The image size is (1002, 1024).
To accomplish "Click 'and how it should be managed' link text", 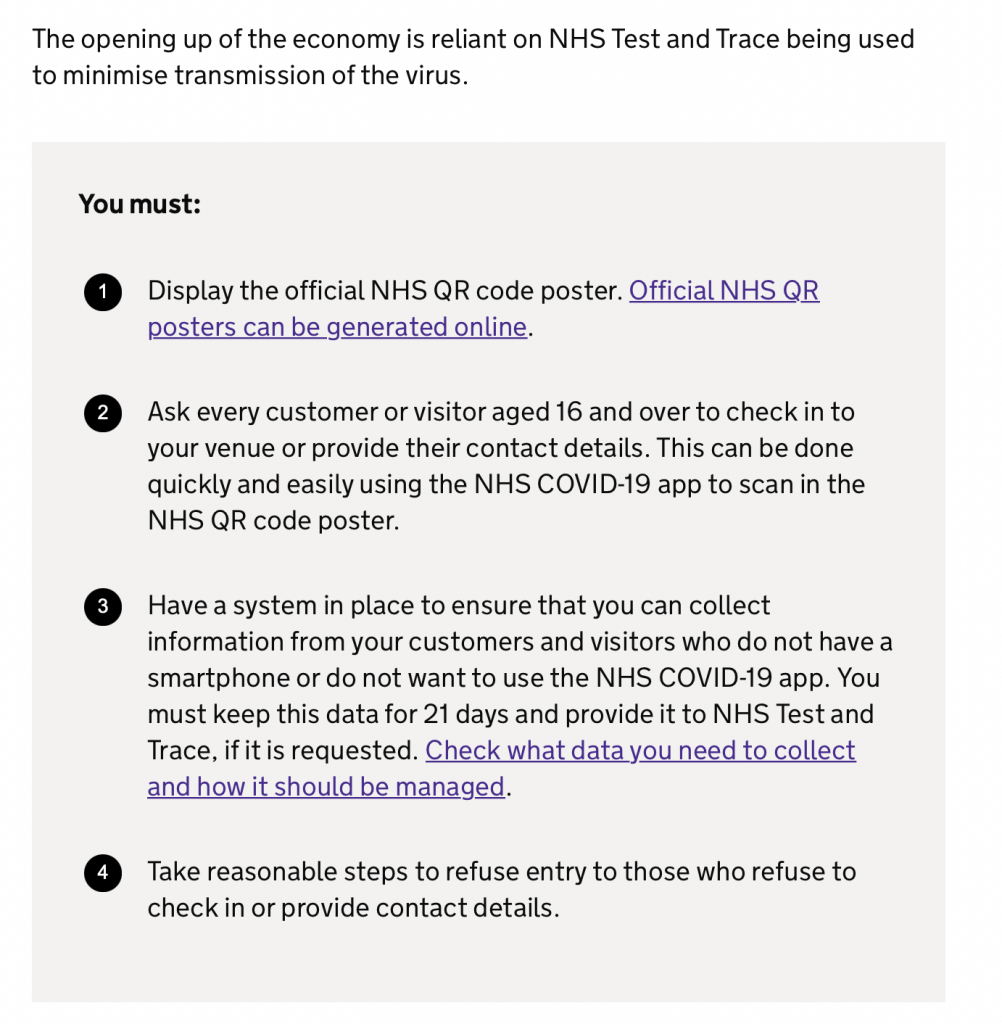I will coord(325,786).
